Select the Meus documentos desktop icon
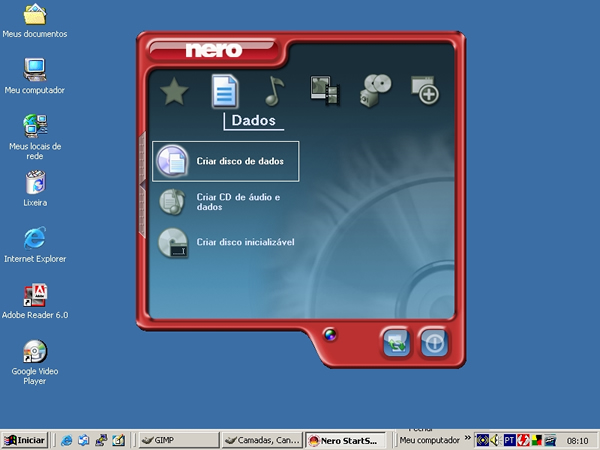Image resolution: width=600 pixels, height=450 pixels. 35,21
